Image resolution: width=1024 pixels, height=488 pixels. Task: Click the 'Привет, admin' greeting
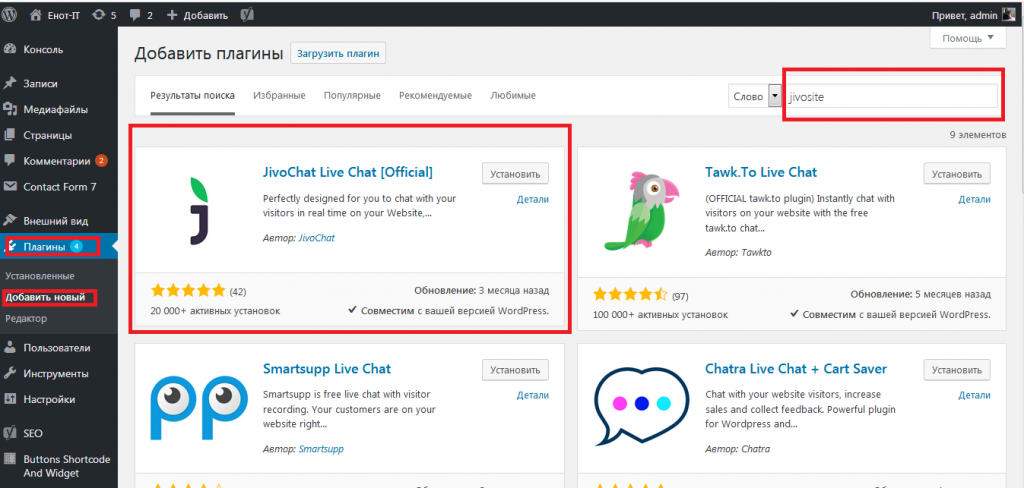pyautogui.click(x=965, y=14)
